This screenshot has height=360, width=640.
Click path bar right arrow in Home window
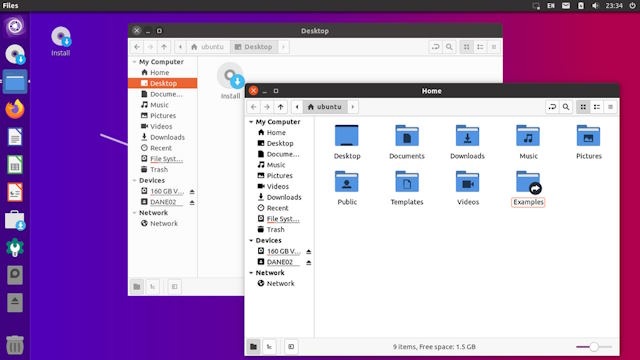tap(353, 107)
